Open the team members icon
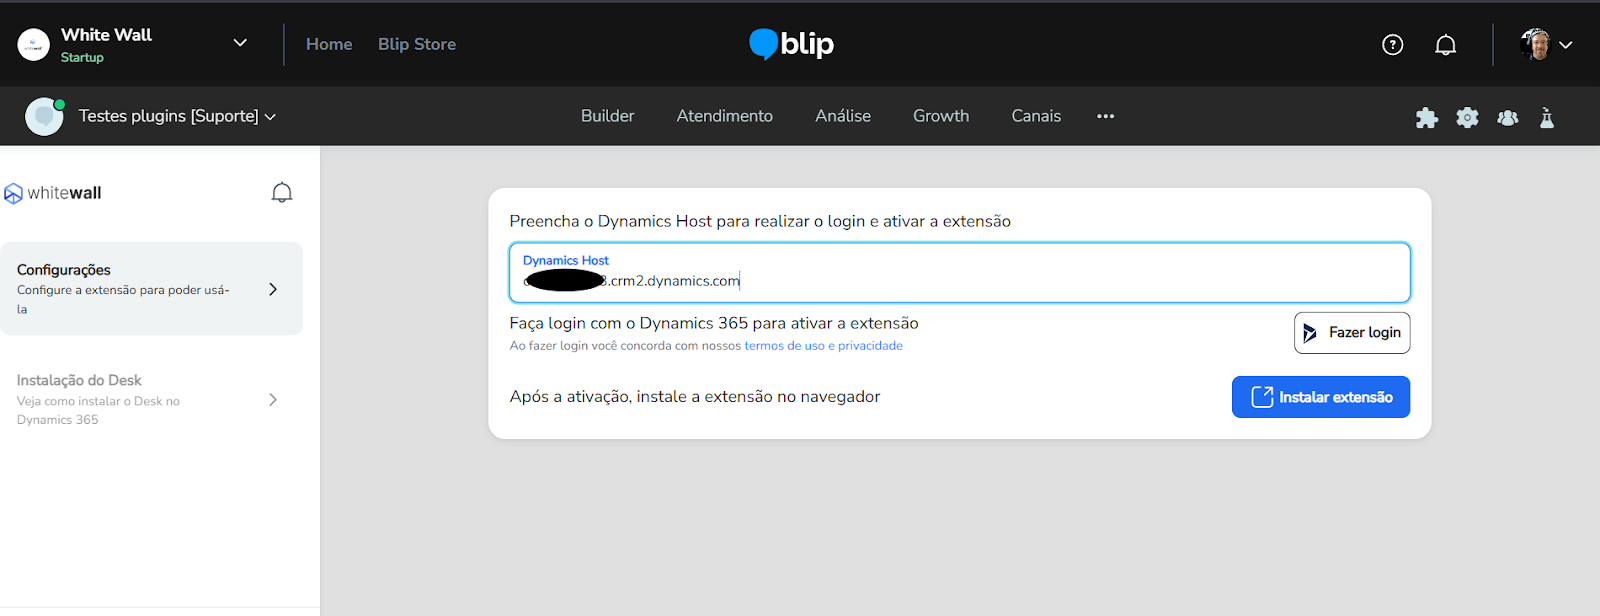1600x616 pixels. [x=1507, y=118]
